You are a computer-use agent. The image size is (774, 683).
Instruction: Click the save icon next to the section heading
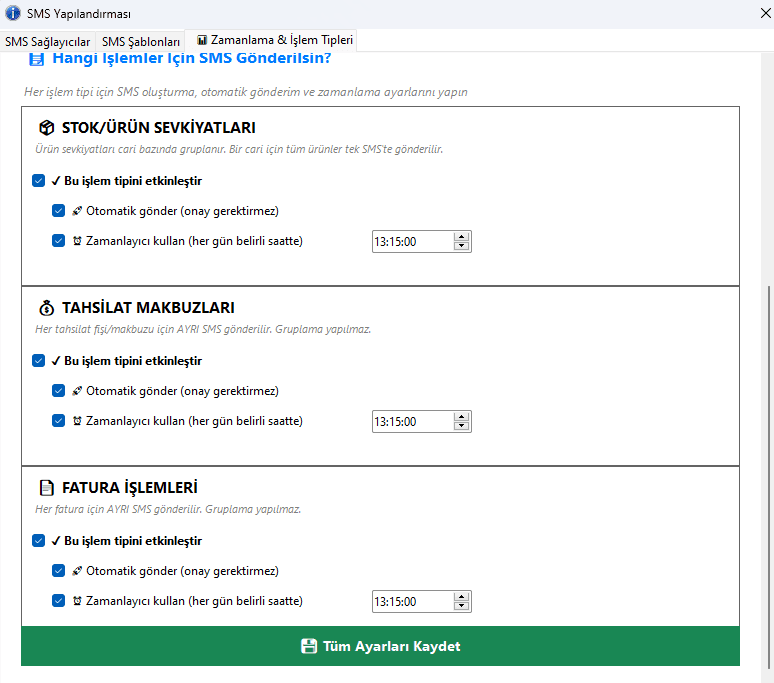pyautogui.click(x=37, y=59)
